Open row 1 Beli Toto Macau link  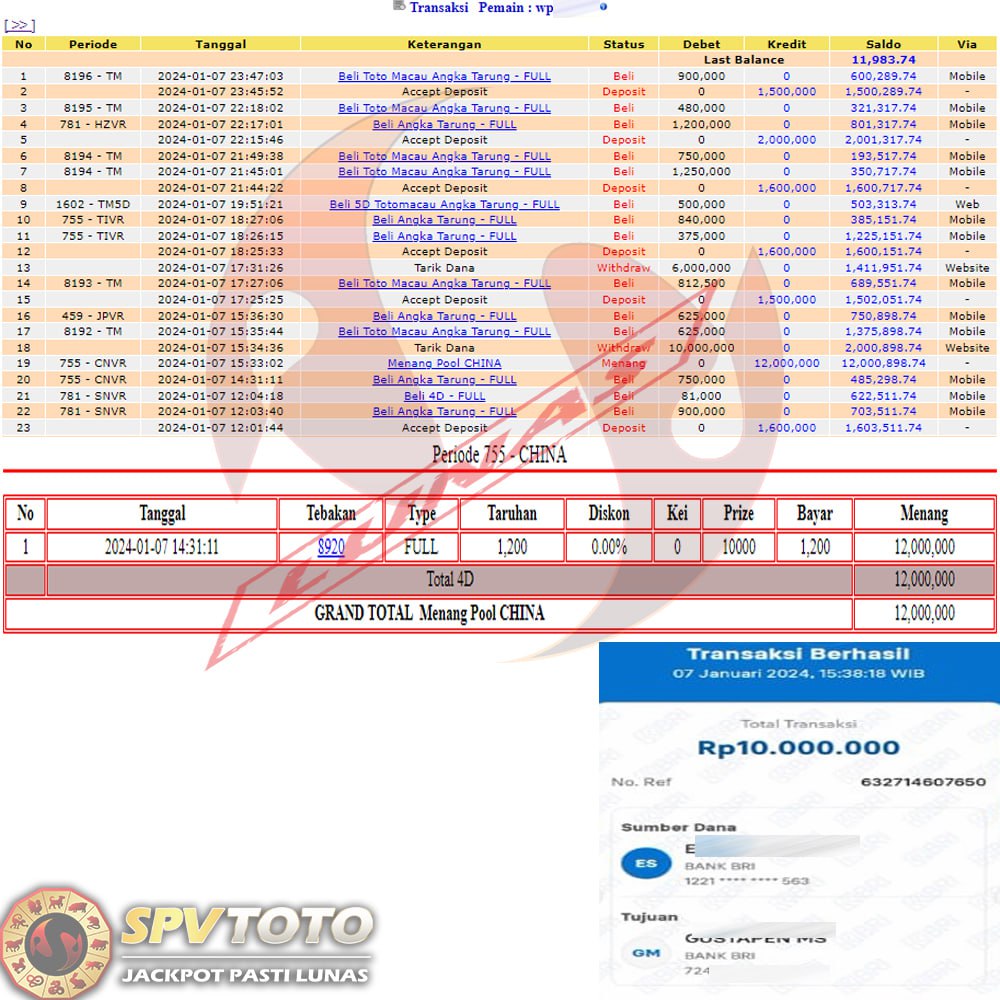444,76
